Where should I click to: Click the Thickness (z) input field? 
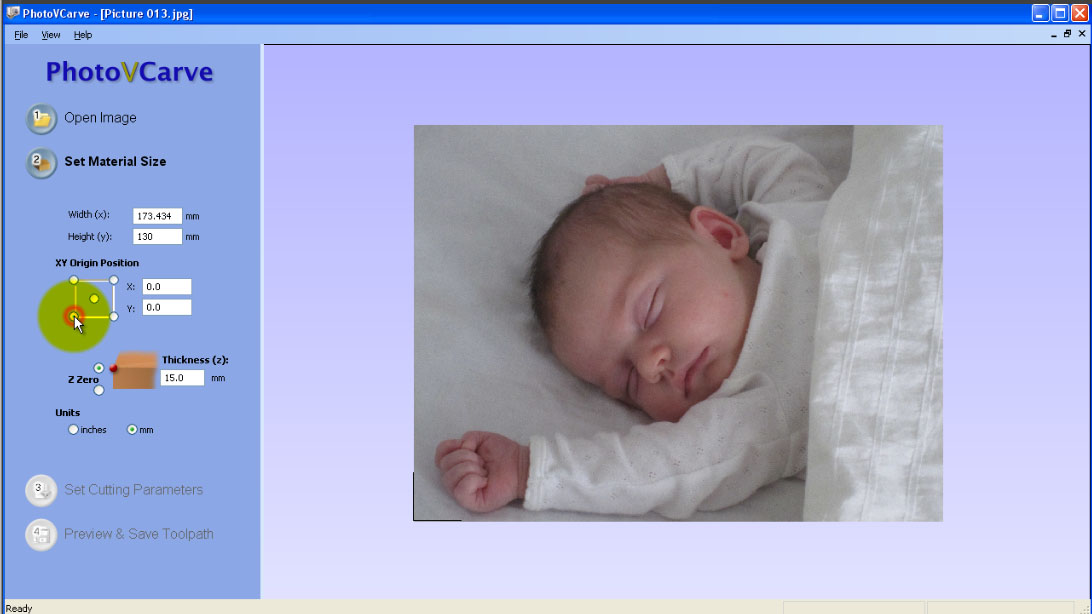pyautogui.click(x=182, y=378)
